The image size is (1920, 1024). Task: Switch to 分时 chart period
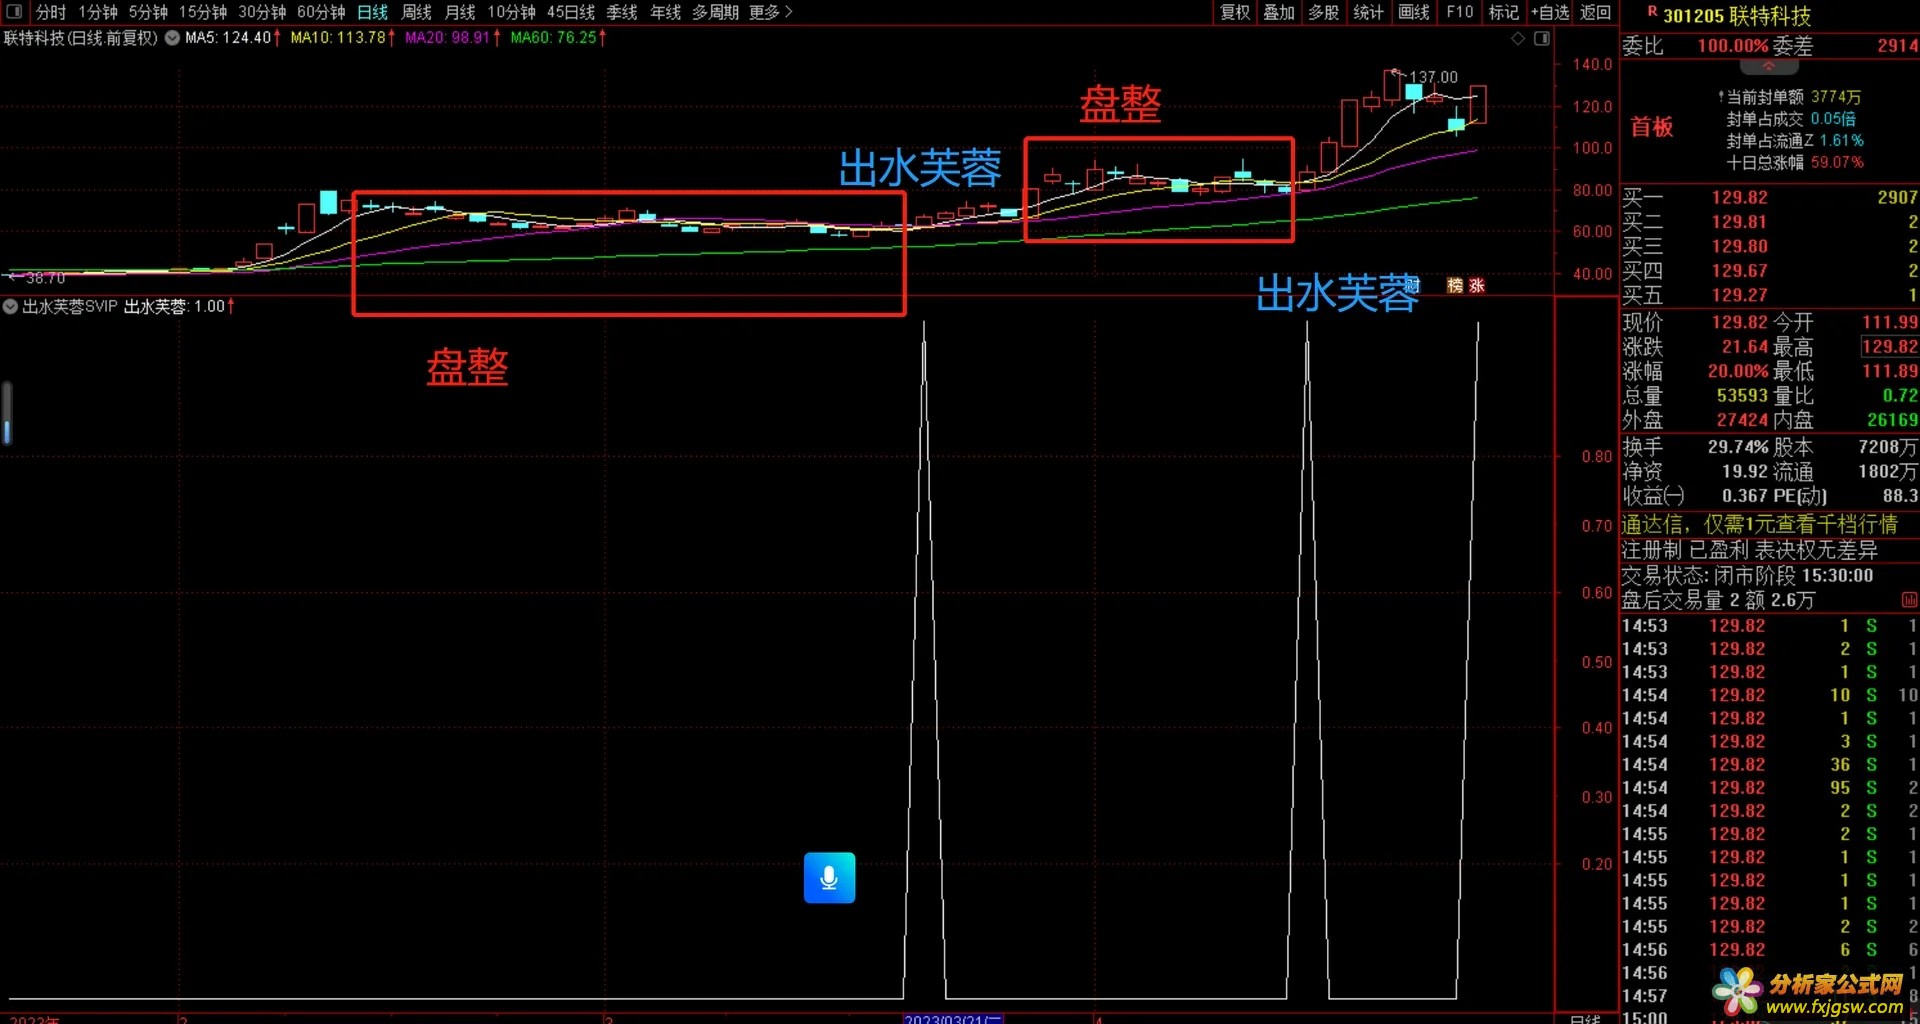[51, 12]
